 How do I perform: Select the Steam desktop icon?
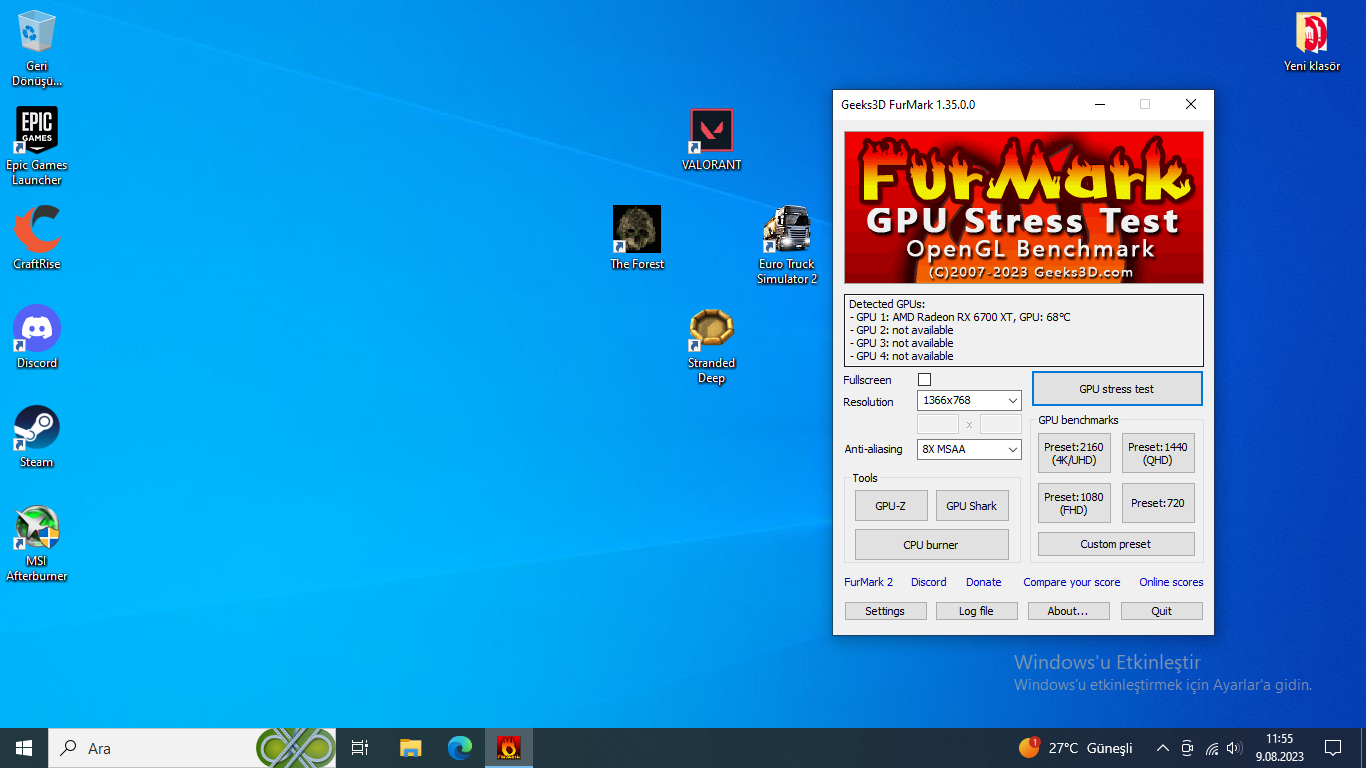click(37, 436)
